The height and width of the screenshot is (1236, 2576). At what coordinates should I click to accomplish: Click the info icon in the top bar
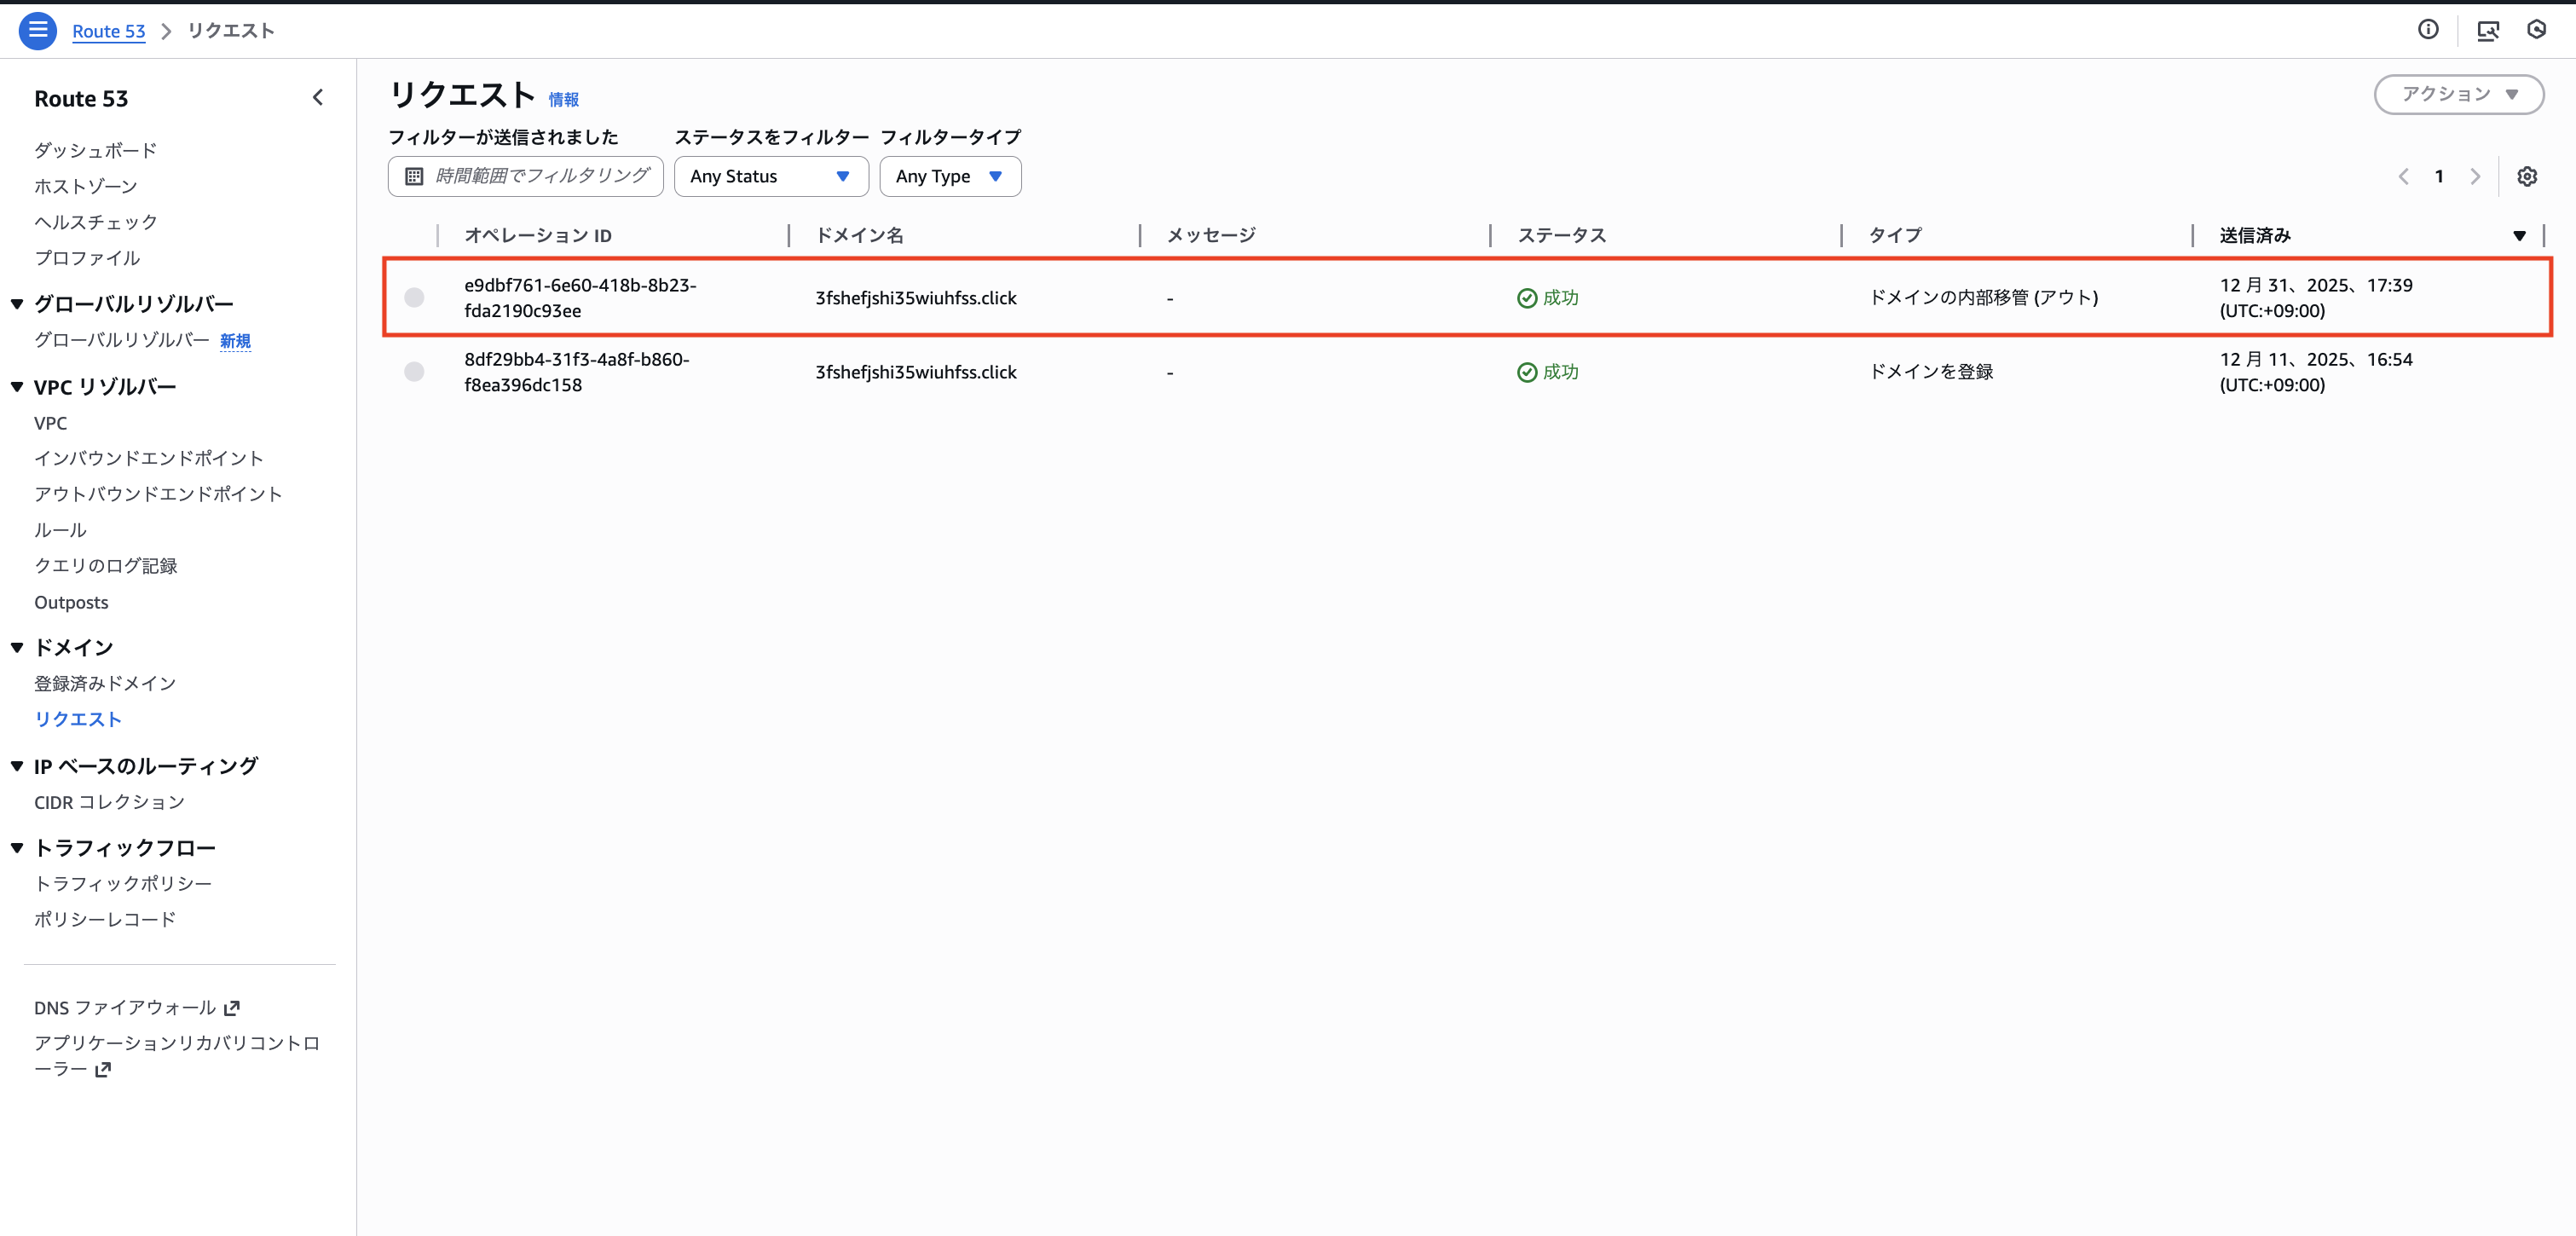(x=2429, y=29)
